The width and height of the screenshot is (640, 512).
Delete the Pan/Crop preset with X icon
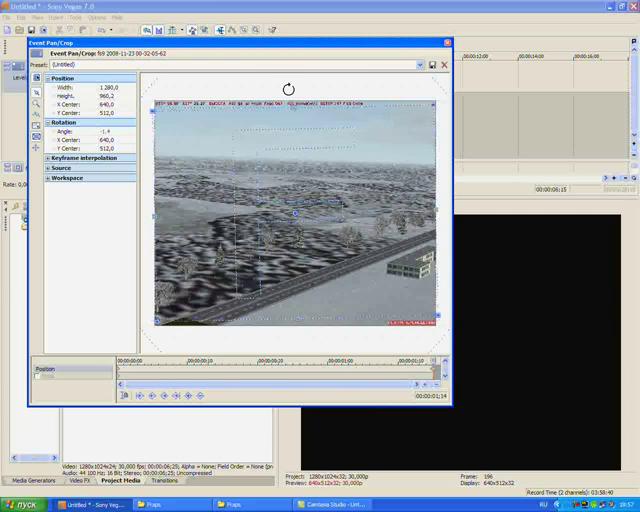[x=444, y=65]
